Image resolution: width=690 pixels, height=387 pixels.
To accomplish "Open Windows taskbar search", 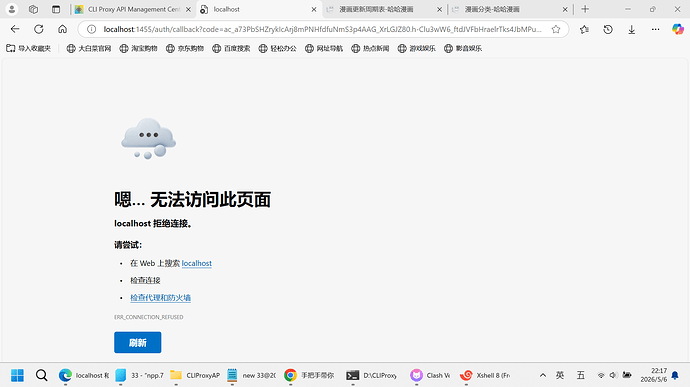I will coord(42,375).
